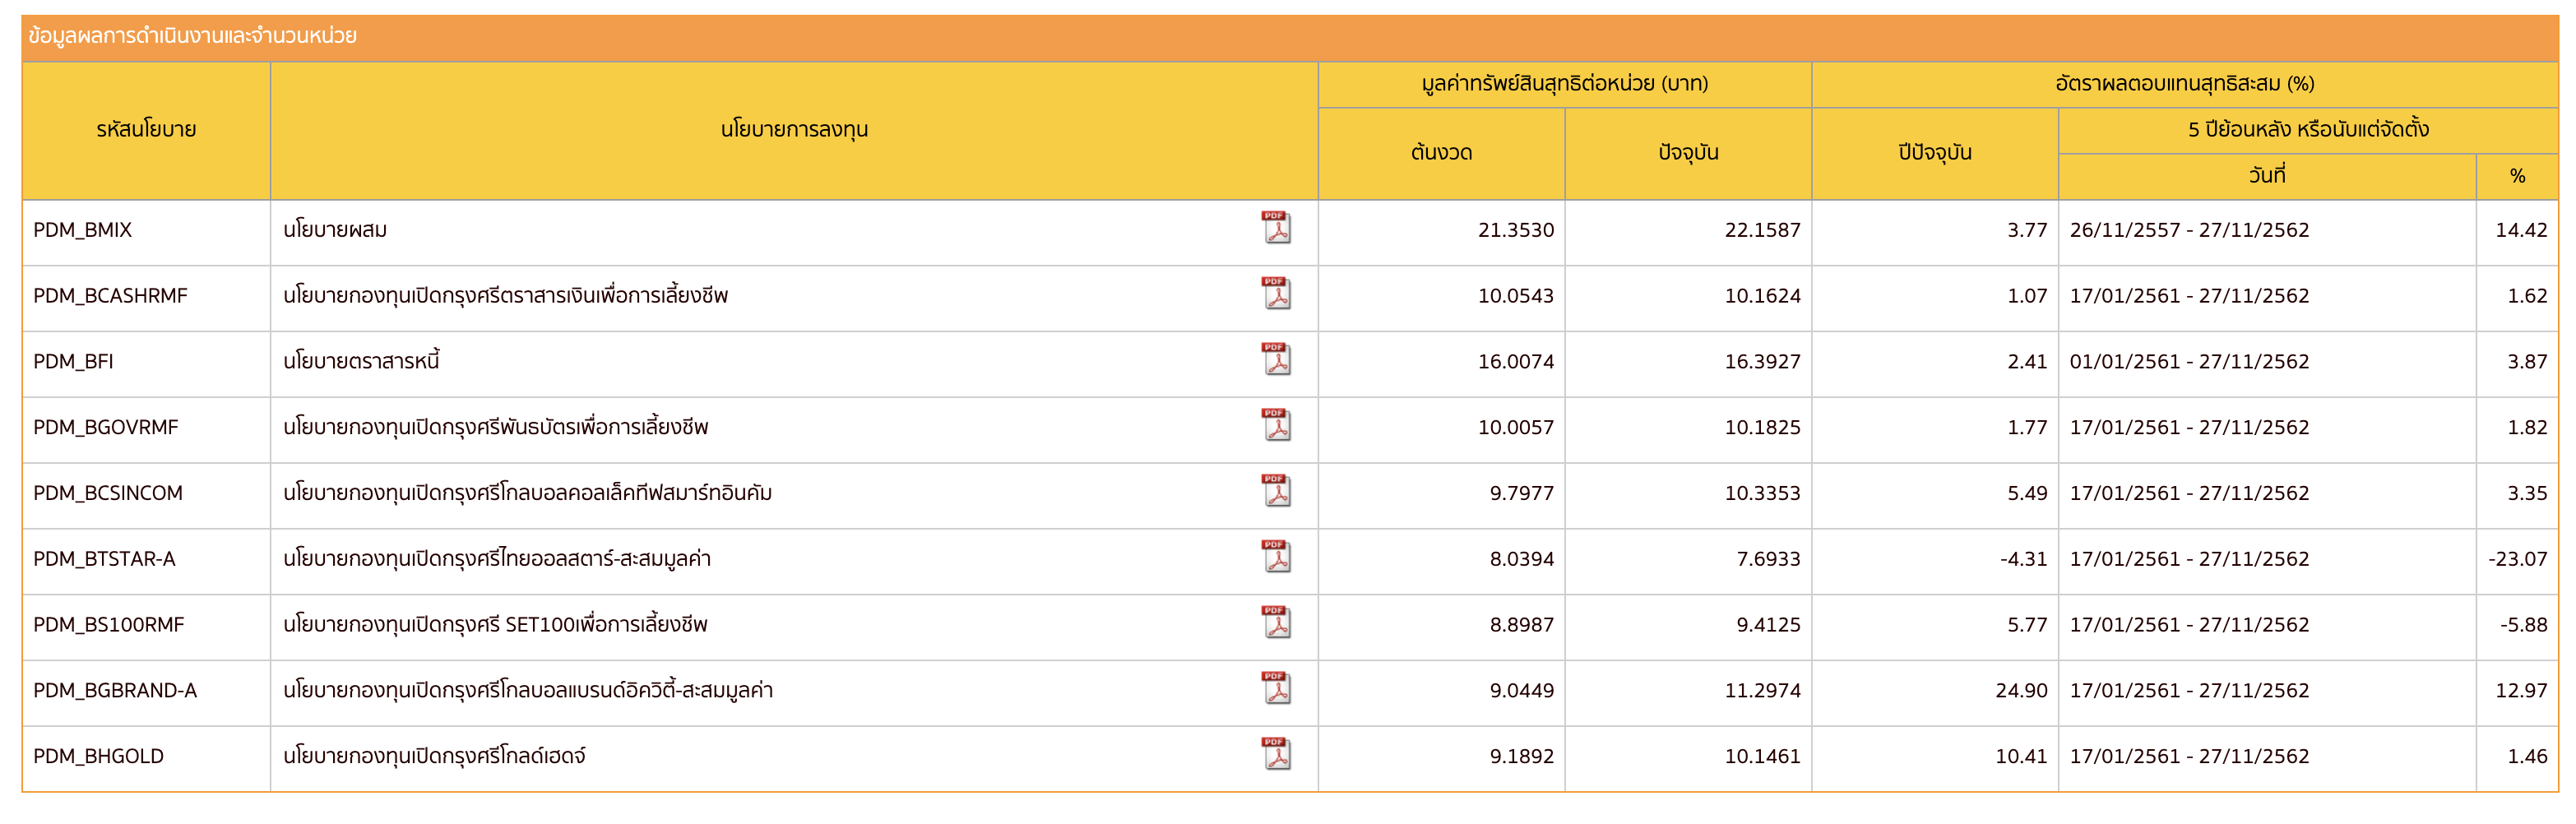The height and width of the screenshot is (824, 2576).
Task: Click the นโยบายผสม policy name text
Action: pos(335,230)
